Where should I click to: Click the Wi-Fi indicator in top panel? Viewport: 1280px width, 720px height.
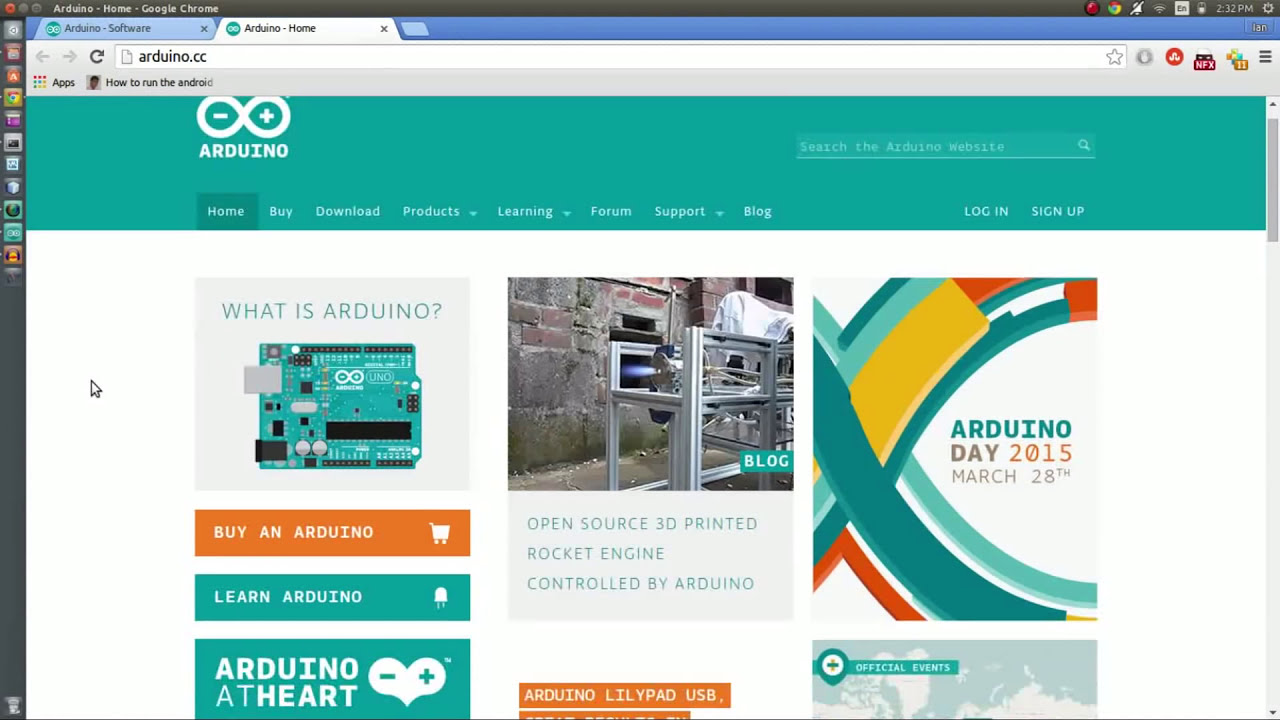(1160, 8)
